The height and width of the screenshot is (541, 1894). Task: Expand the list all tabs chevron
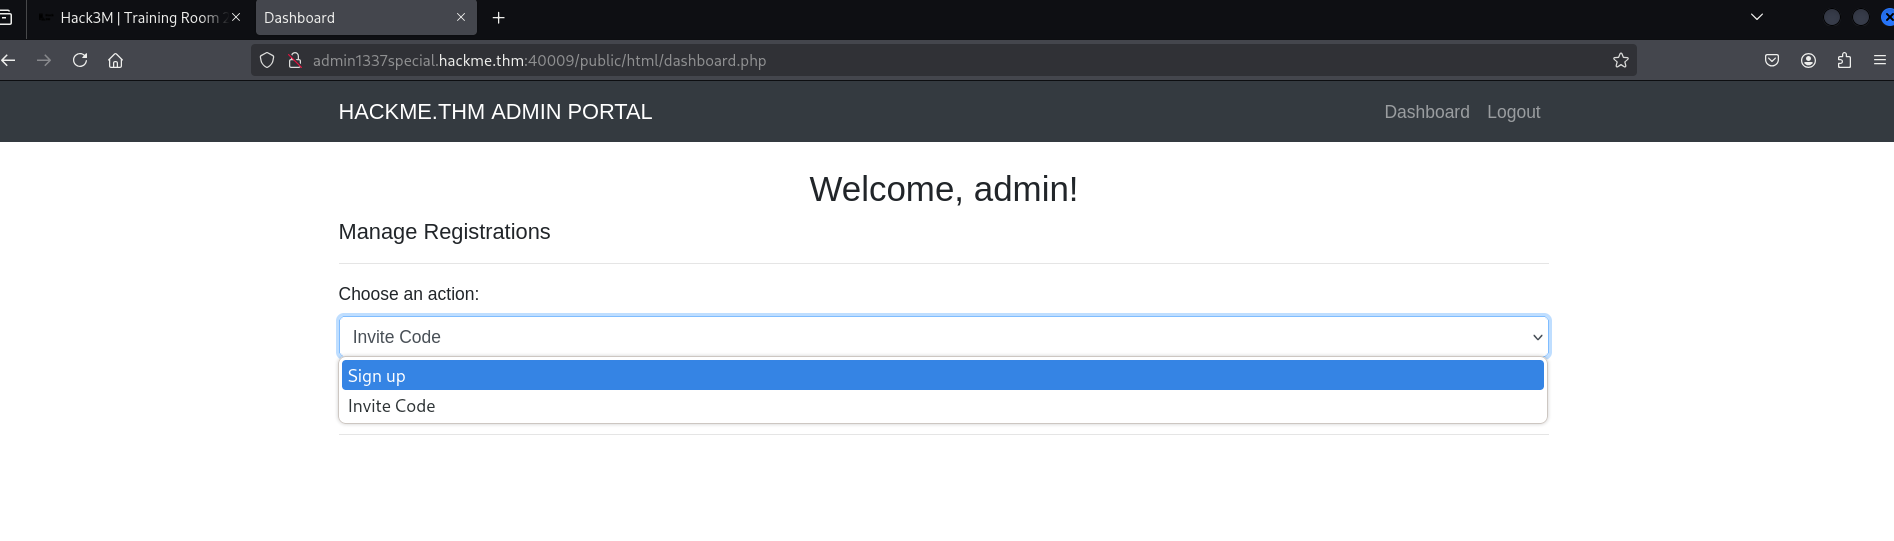click(1756, 17)
